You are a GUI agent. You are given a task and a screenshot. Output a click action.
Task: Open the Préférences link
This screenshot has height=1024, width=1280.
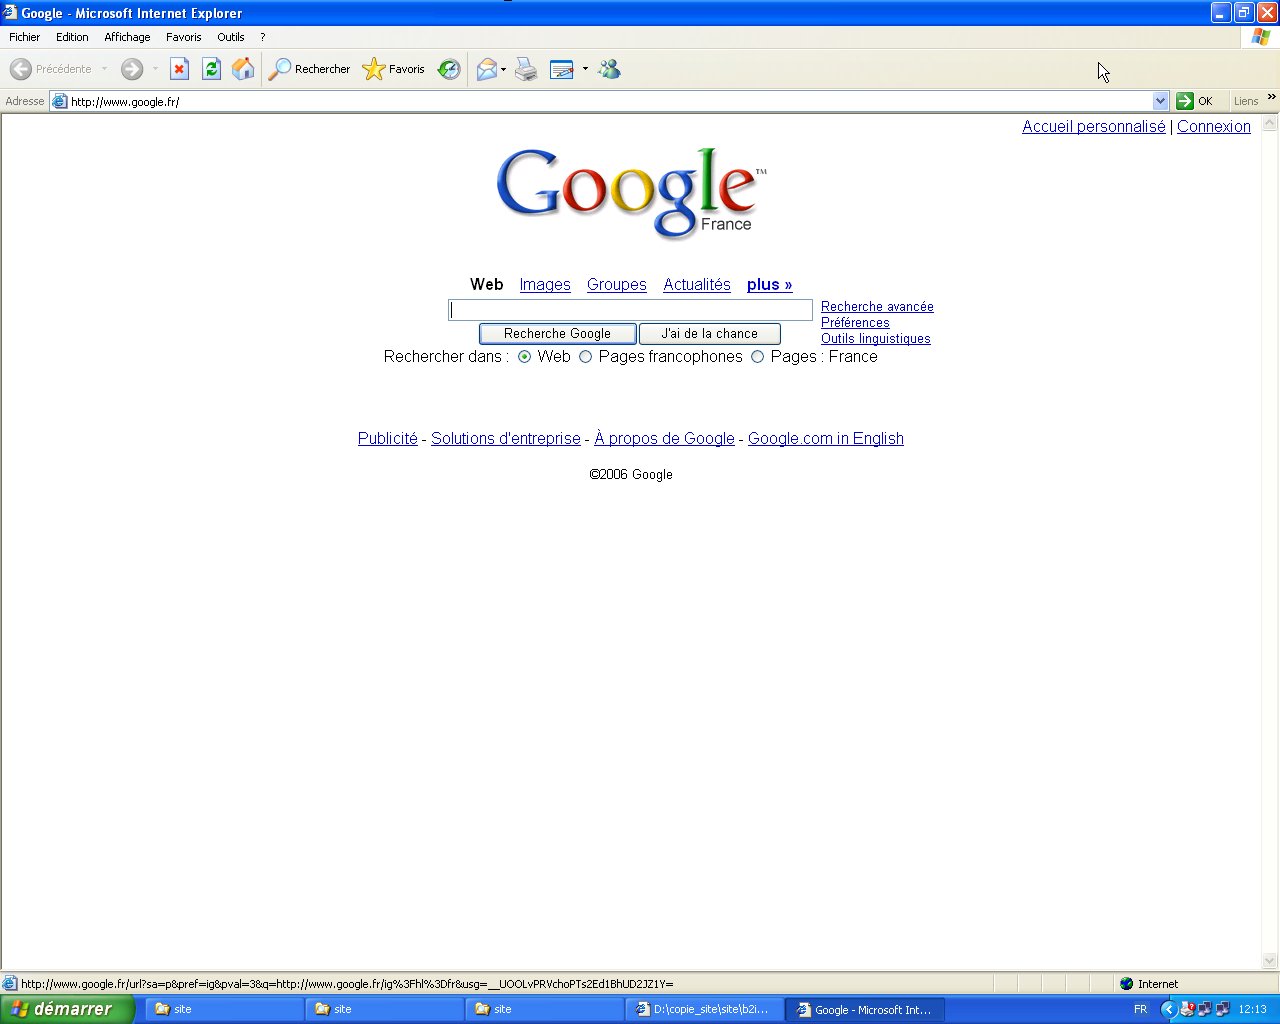[855, 323]
